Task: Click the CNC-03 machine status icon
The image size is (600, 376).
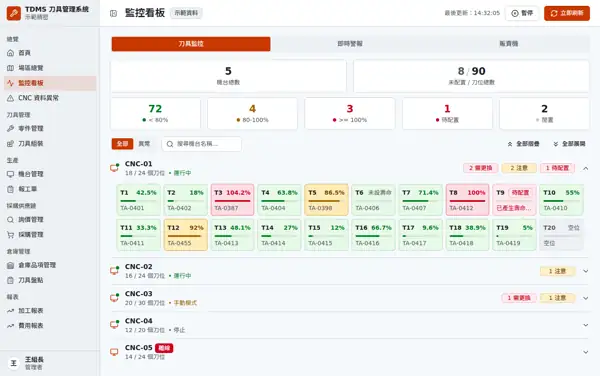Action: pos(114,298)
